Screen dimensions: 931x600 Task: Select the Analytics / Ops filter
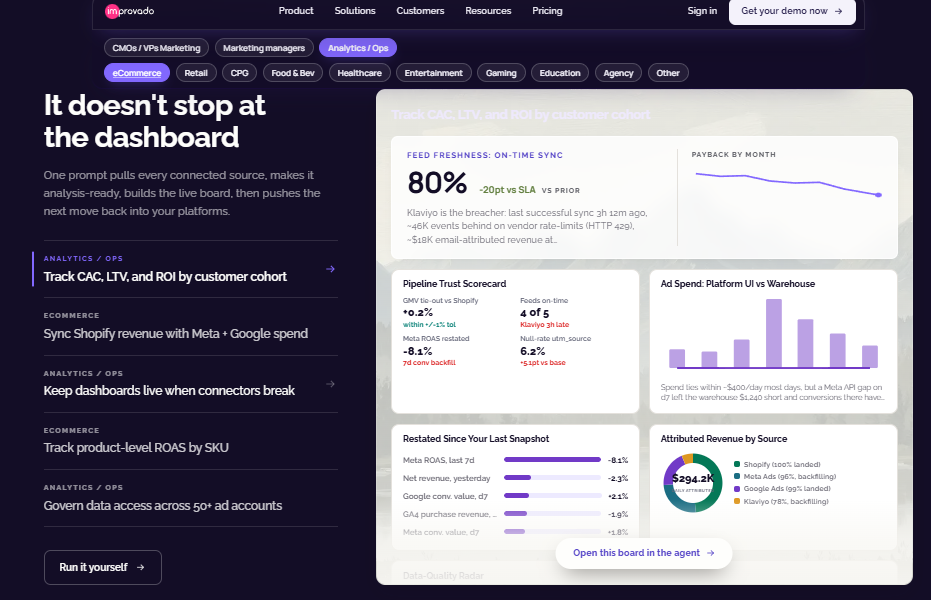coord(358,48)
